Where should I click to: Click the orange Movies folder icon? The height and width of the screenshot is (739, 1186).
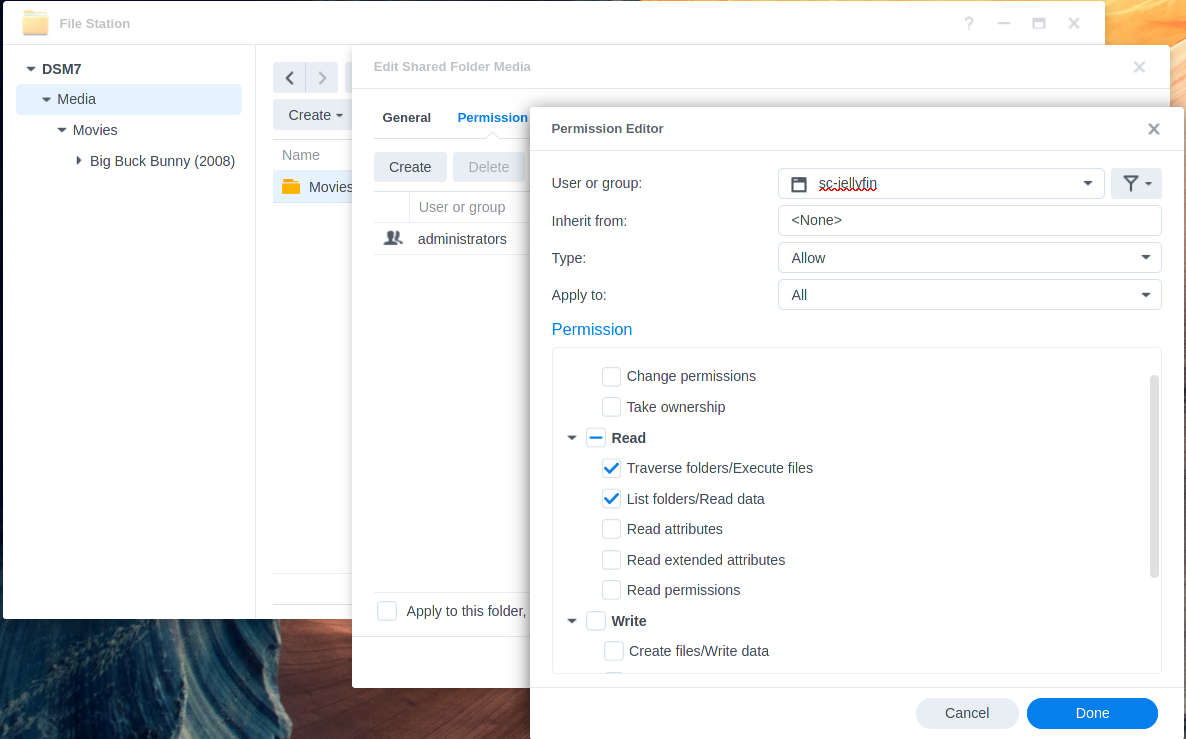click(x=290, y=186)
